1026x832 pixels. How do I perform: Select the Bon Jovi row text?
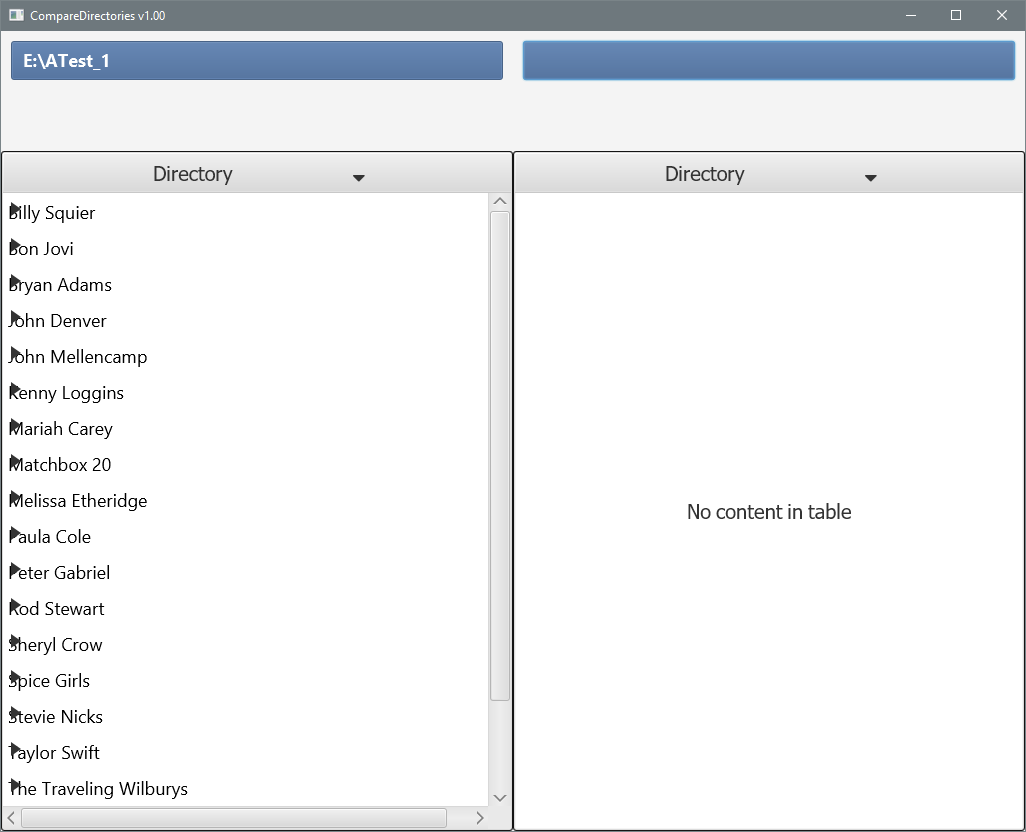[x=41, y=249]
